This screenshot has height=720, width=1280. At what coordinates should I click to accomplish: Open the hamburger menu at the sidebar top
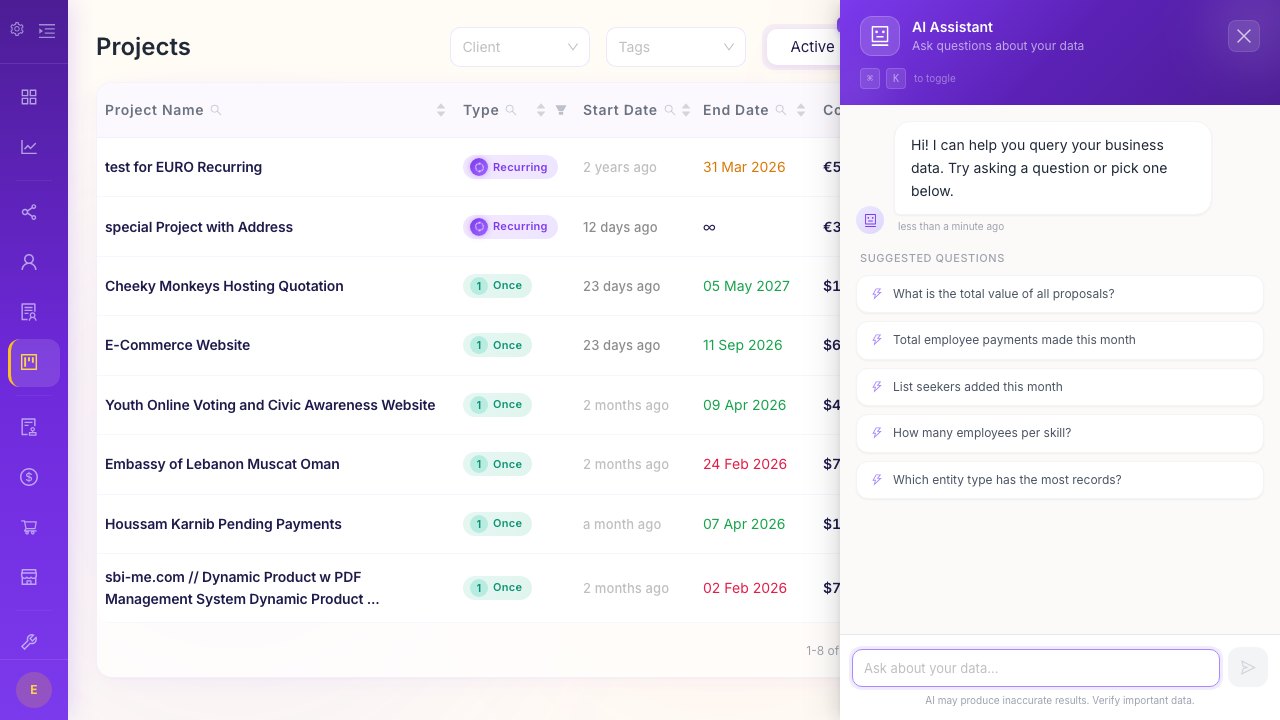tap(46, 30)
